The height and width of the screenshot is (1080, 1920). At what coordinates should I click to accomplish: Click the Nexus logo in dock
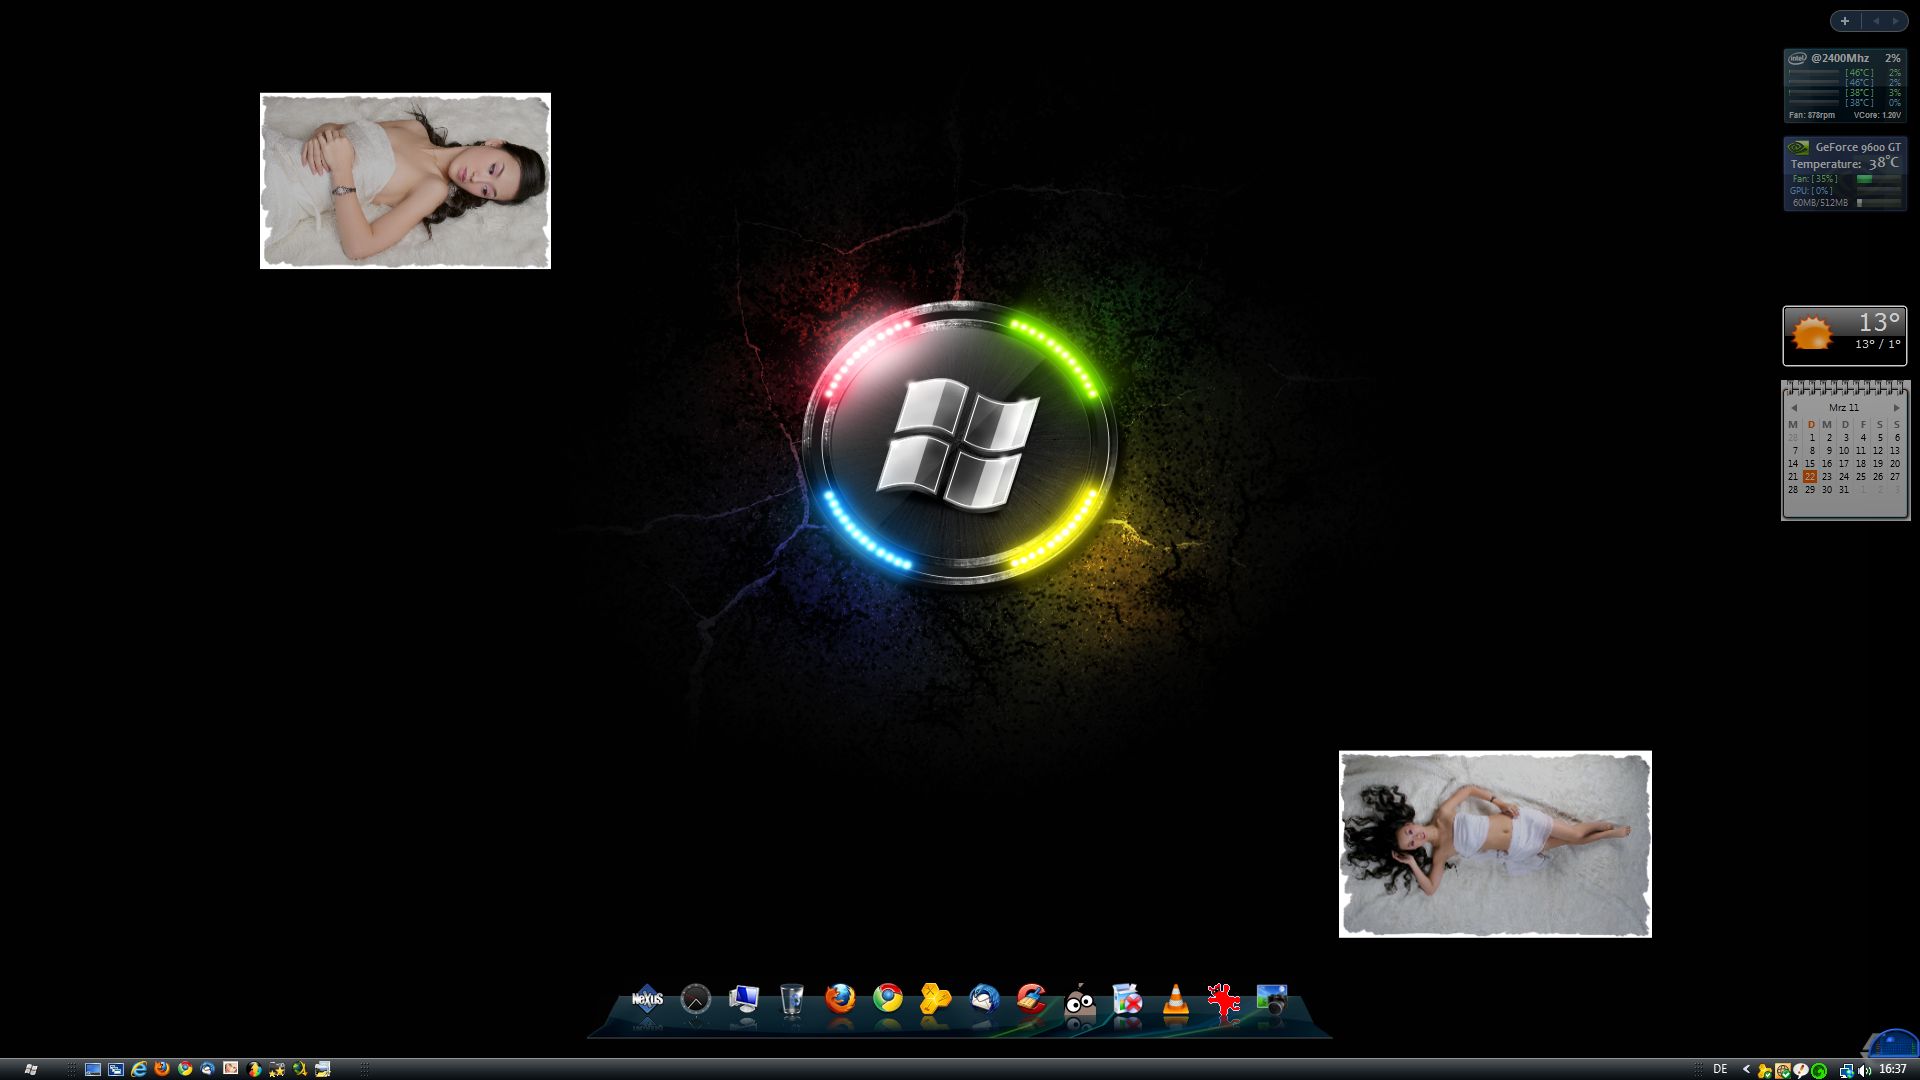648,999
